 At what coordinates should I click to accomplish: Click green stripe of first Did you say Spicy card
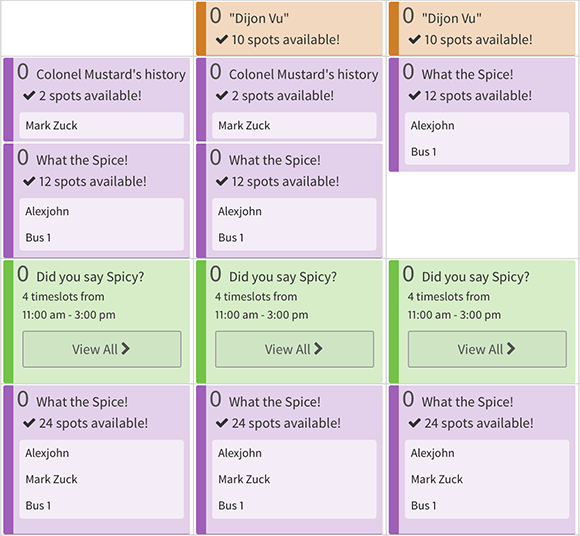coord(9,321)
